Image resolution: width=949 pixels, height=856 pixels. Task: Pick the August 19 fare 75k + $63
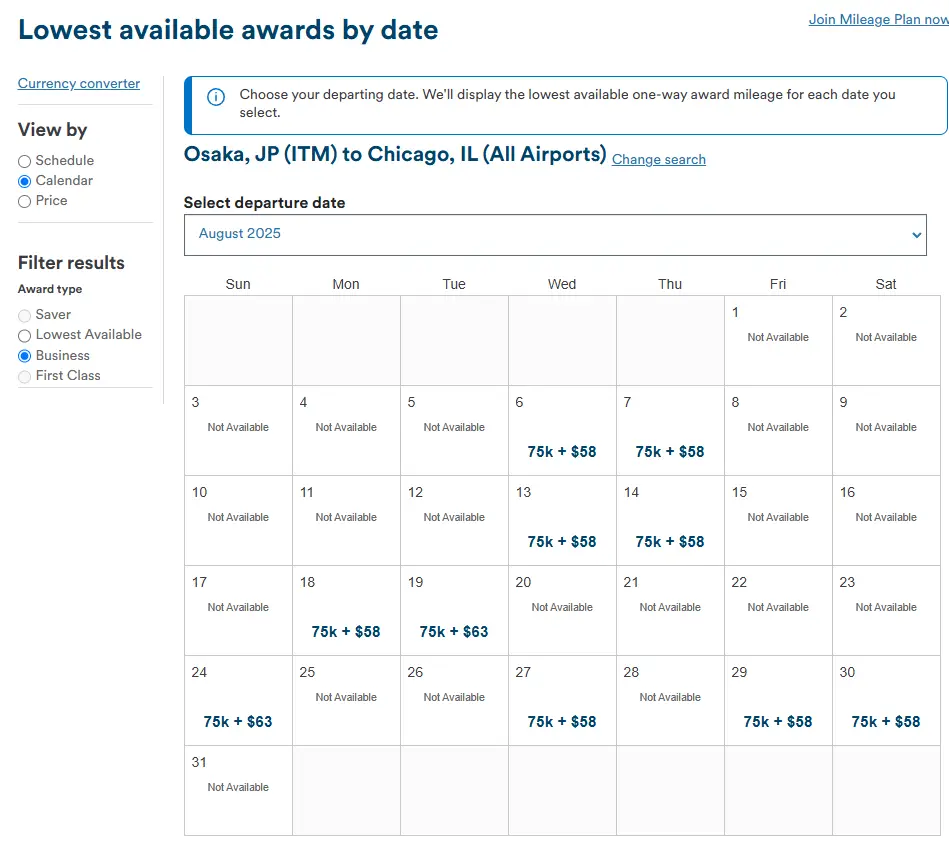pos(454,631)
